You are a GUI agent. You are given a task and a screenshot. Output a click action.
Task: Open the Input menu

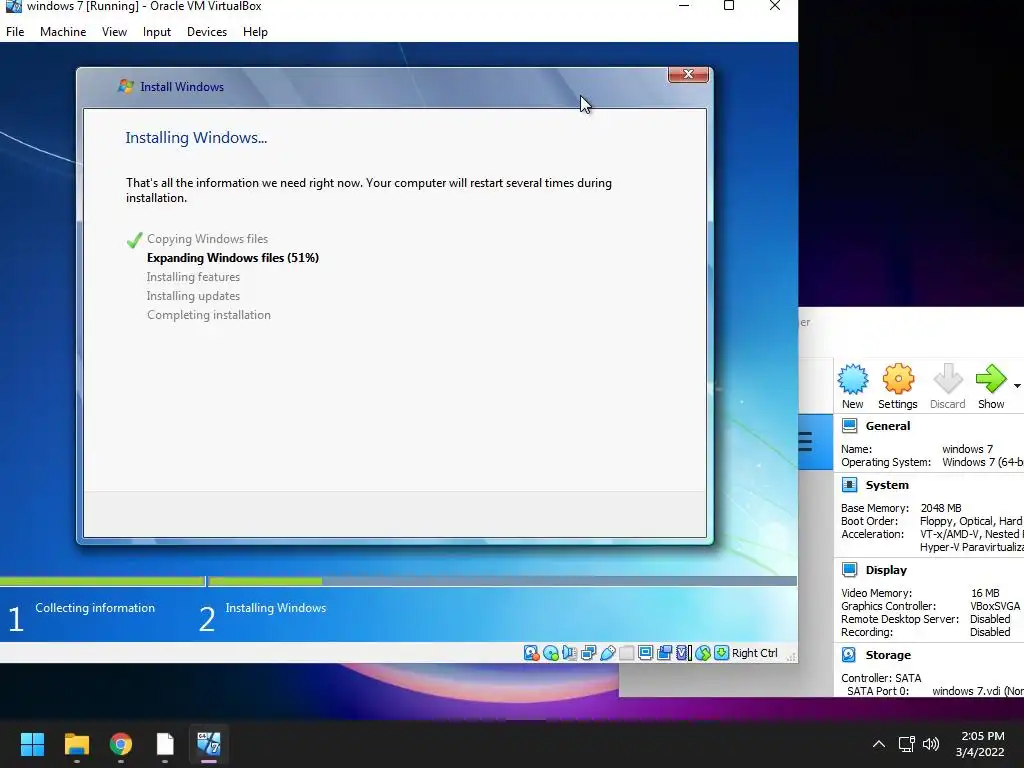157,31
